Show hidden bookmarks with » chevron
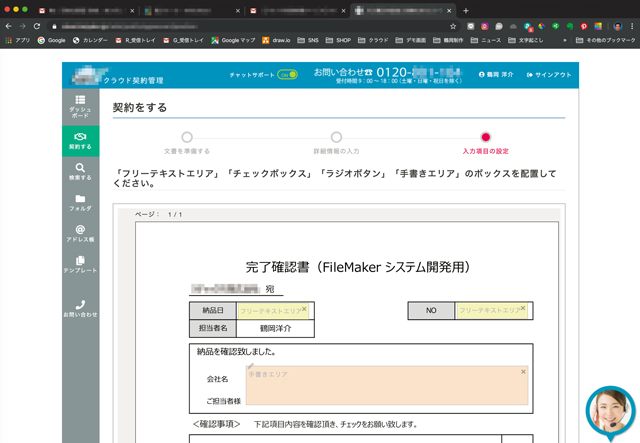The height and width of the screenshot is (443, 640). (x=564, y=40)
